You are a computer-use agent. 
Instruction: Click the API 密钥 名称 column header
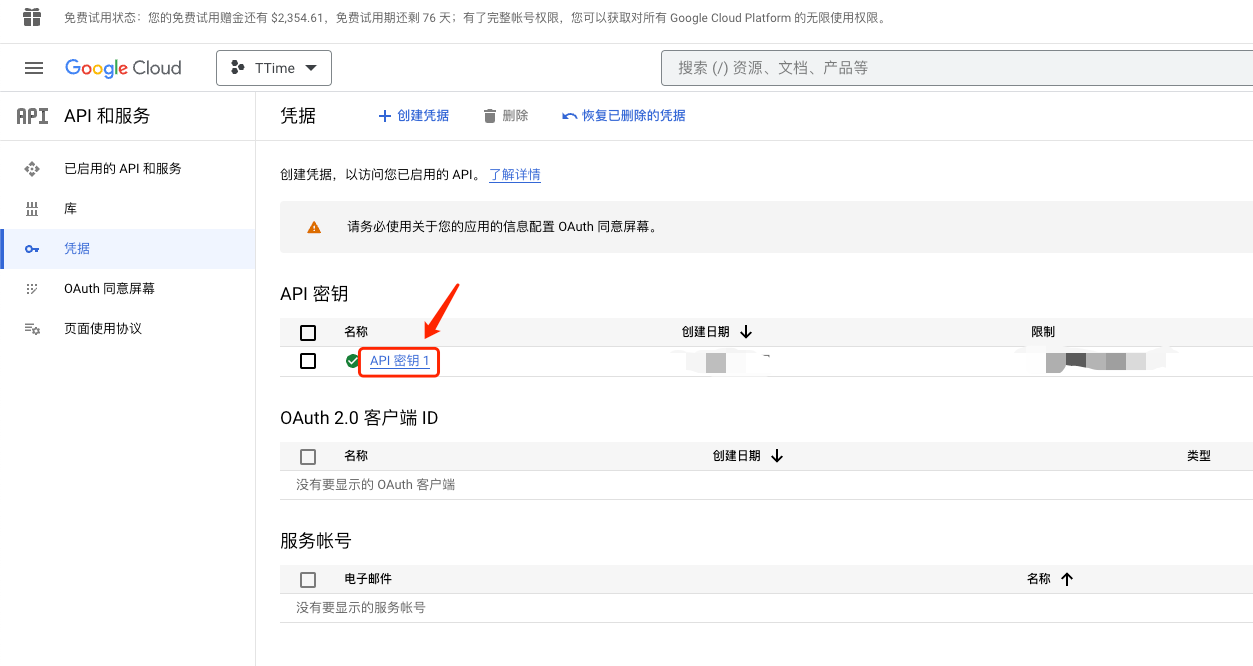point(356,332)
